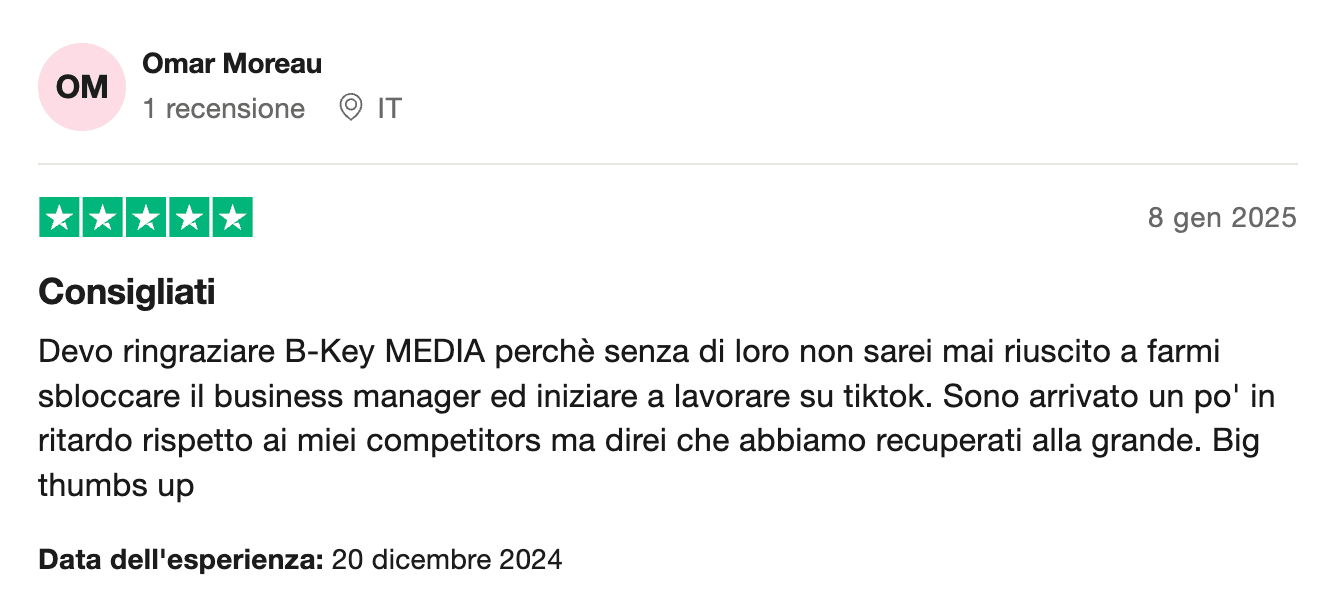Click the location pin icon

tap(350, 108)
